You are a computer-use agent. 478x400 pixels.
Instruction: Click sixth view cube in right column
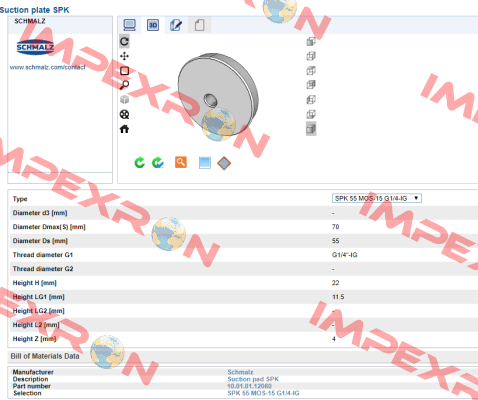(x=311, y=114)
